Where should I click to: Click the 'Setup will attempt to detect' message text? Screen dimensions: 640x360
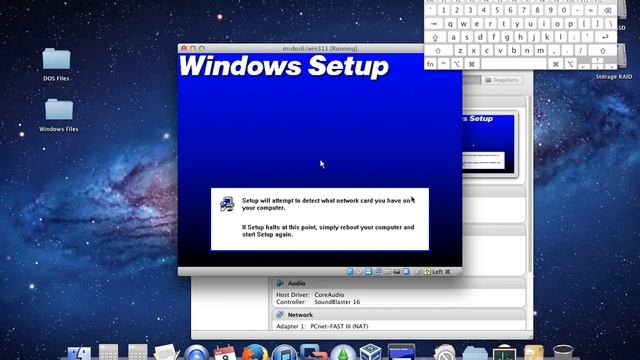pyautogui.click(x=326, y=204)
